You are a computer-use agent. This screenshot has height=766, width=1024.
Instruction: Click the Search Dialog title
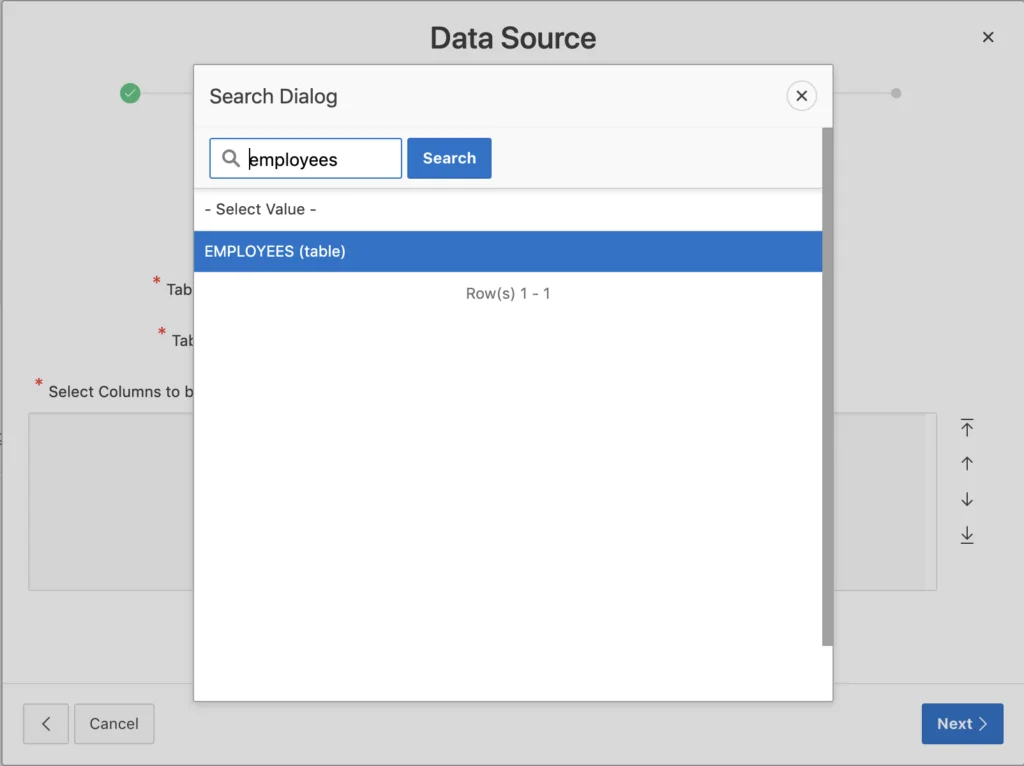[274, 97]
